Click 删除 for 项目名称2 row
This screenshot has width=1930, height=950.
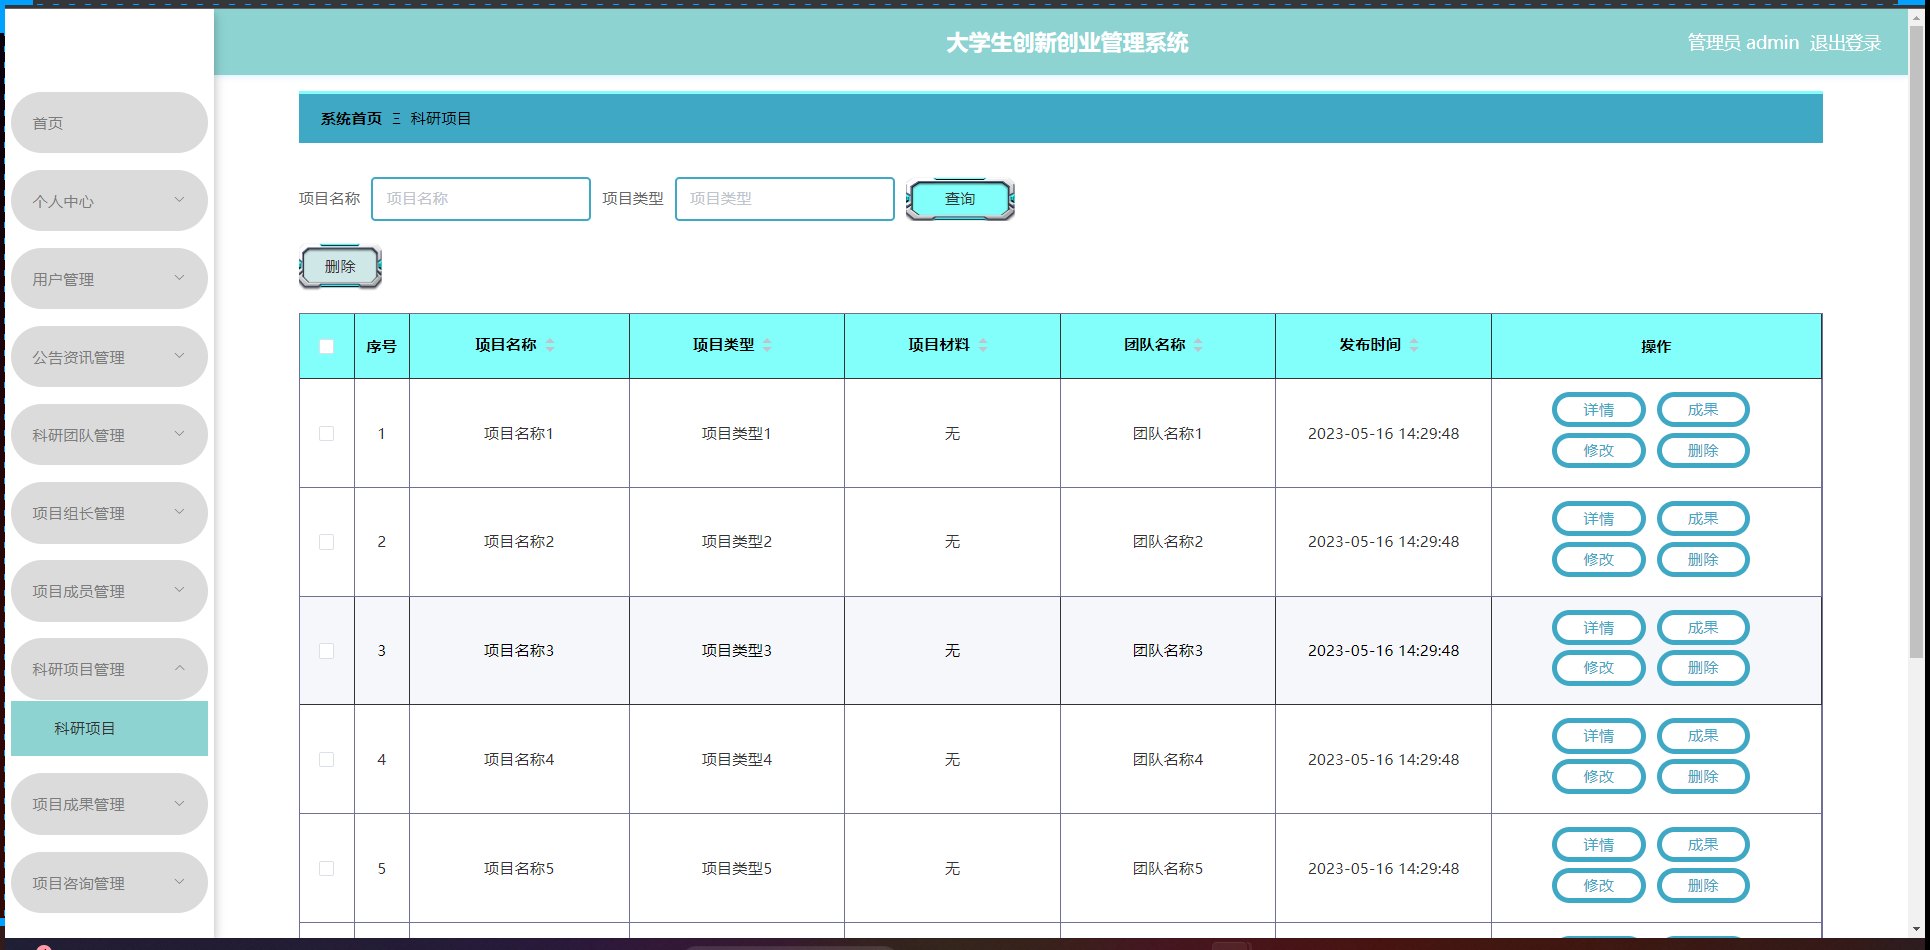click(x=1703, y=560)
